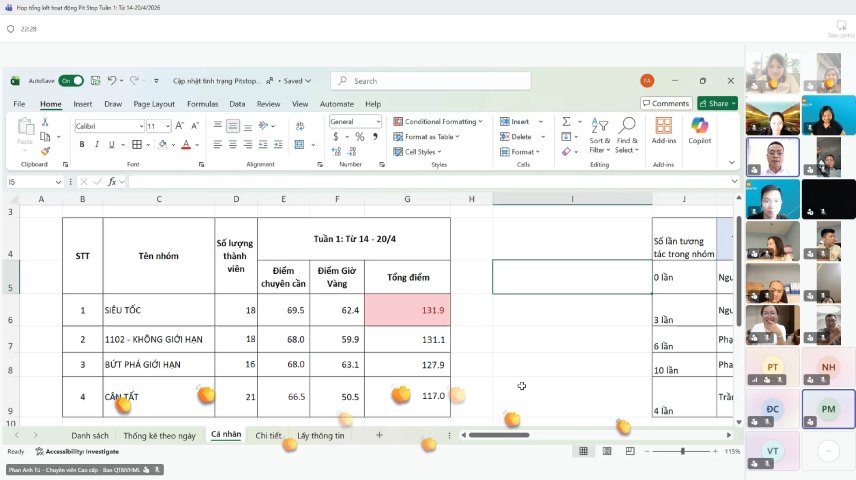Open the Thống kê theo ngày sheet
Screen dimensions: 856x480
[159, 435]
